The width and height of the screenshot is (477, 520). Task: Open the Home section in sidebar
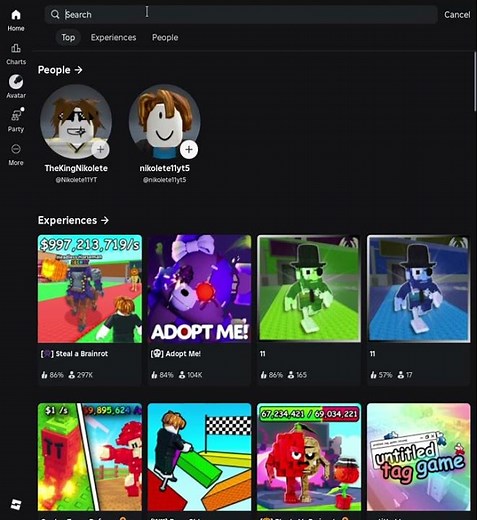16,20
